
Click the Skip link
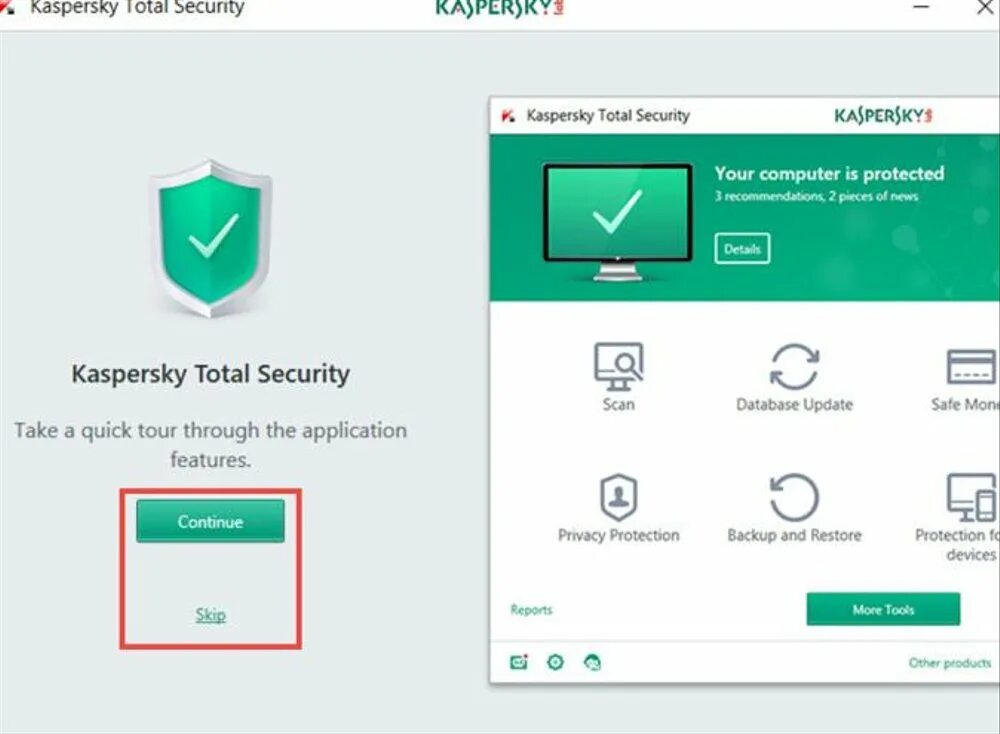coord(210,615)
